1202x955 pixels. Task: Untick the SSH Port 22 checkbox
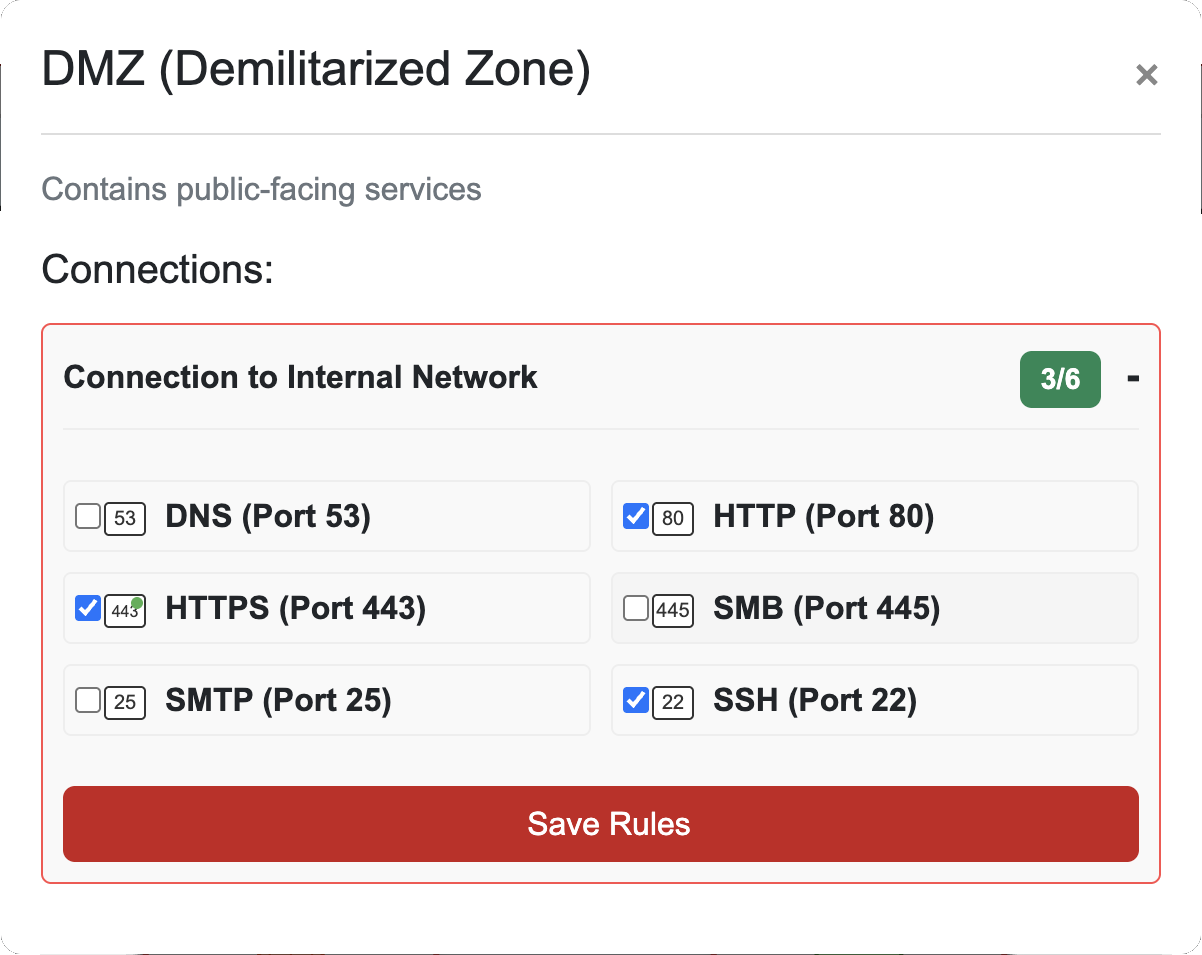[636, 700]
